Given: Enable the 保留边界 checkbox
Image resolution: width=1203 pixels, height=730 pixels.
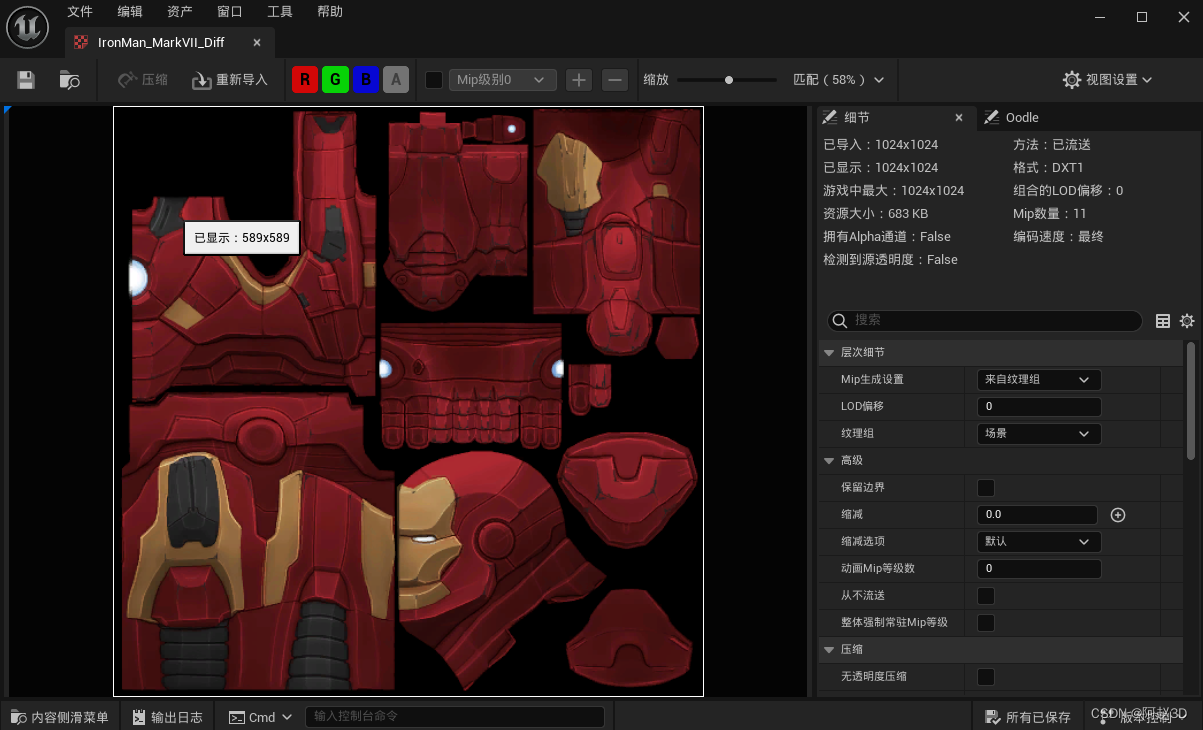Looking at the screenshot, I should tap(986, 488).
